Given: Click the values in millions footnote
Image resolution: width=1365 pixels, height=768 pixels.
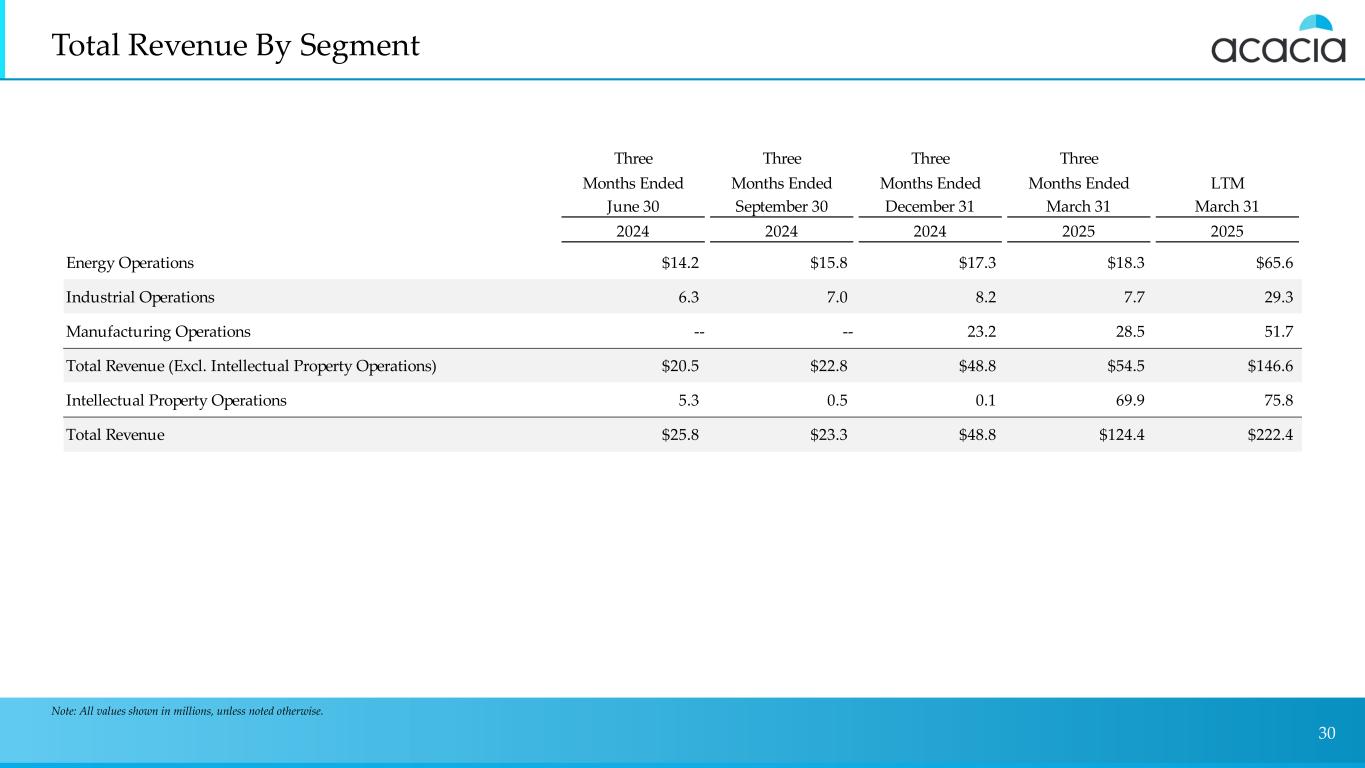Looking at the screenshot, I should coord(187,711).
